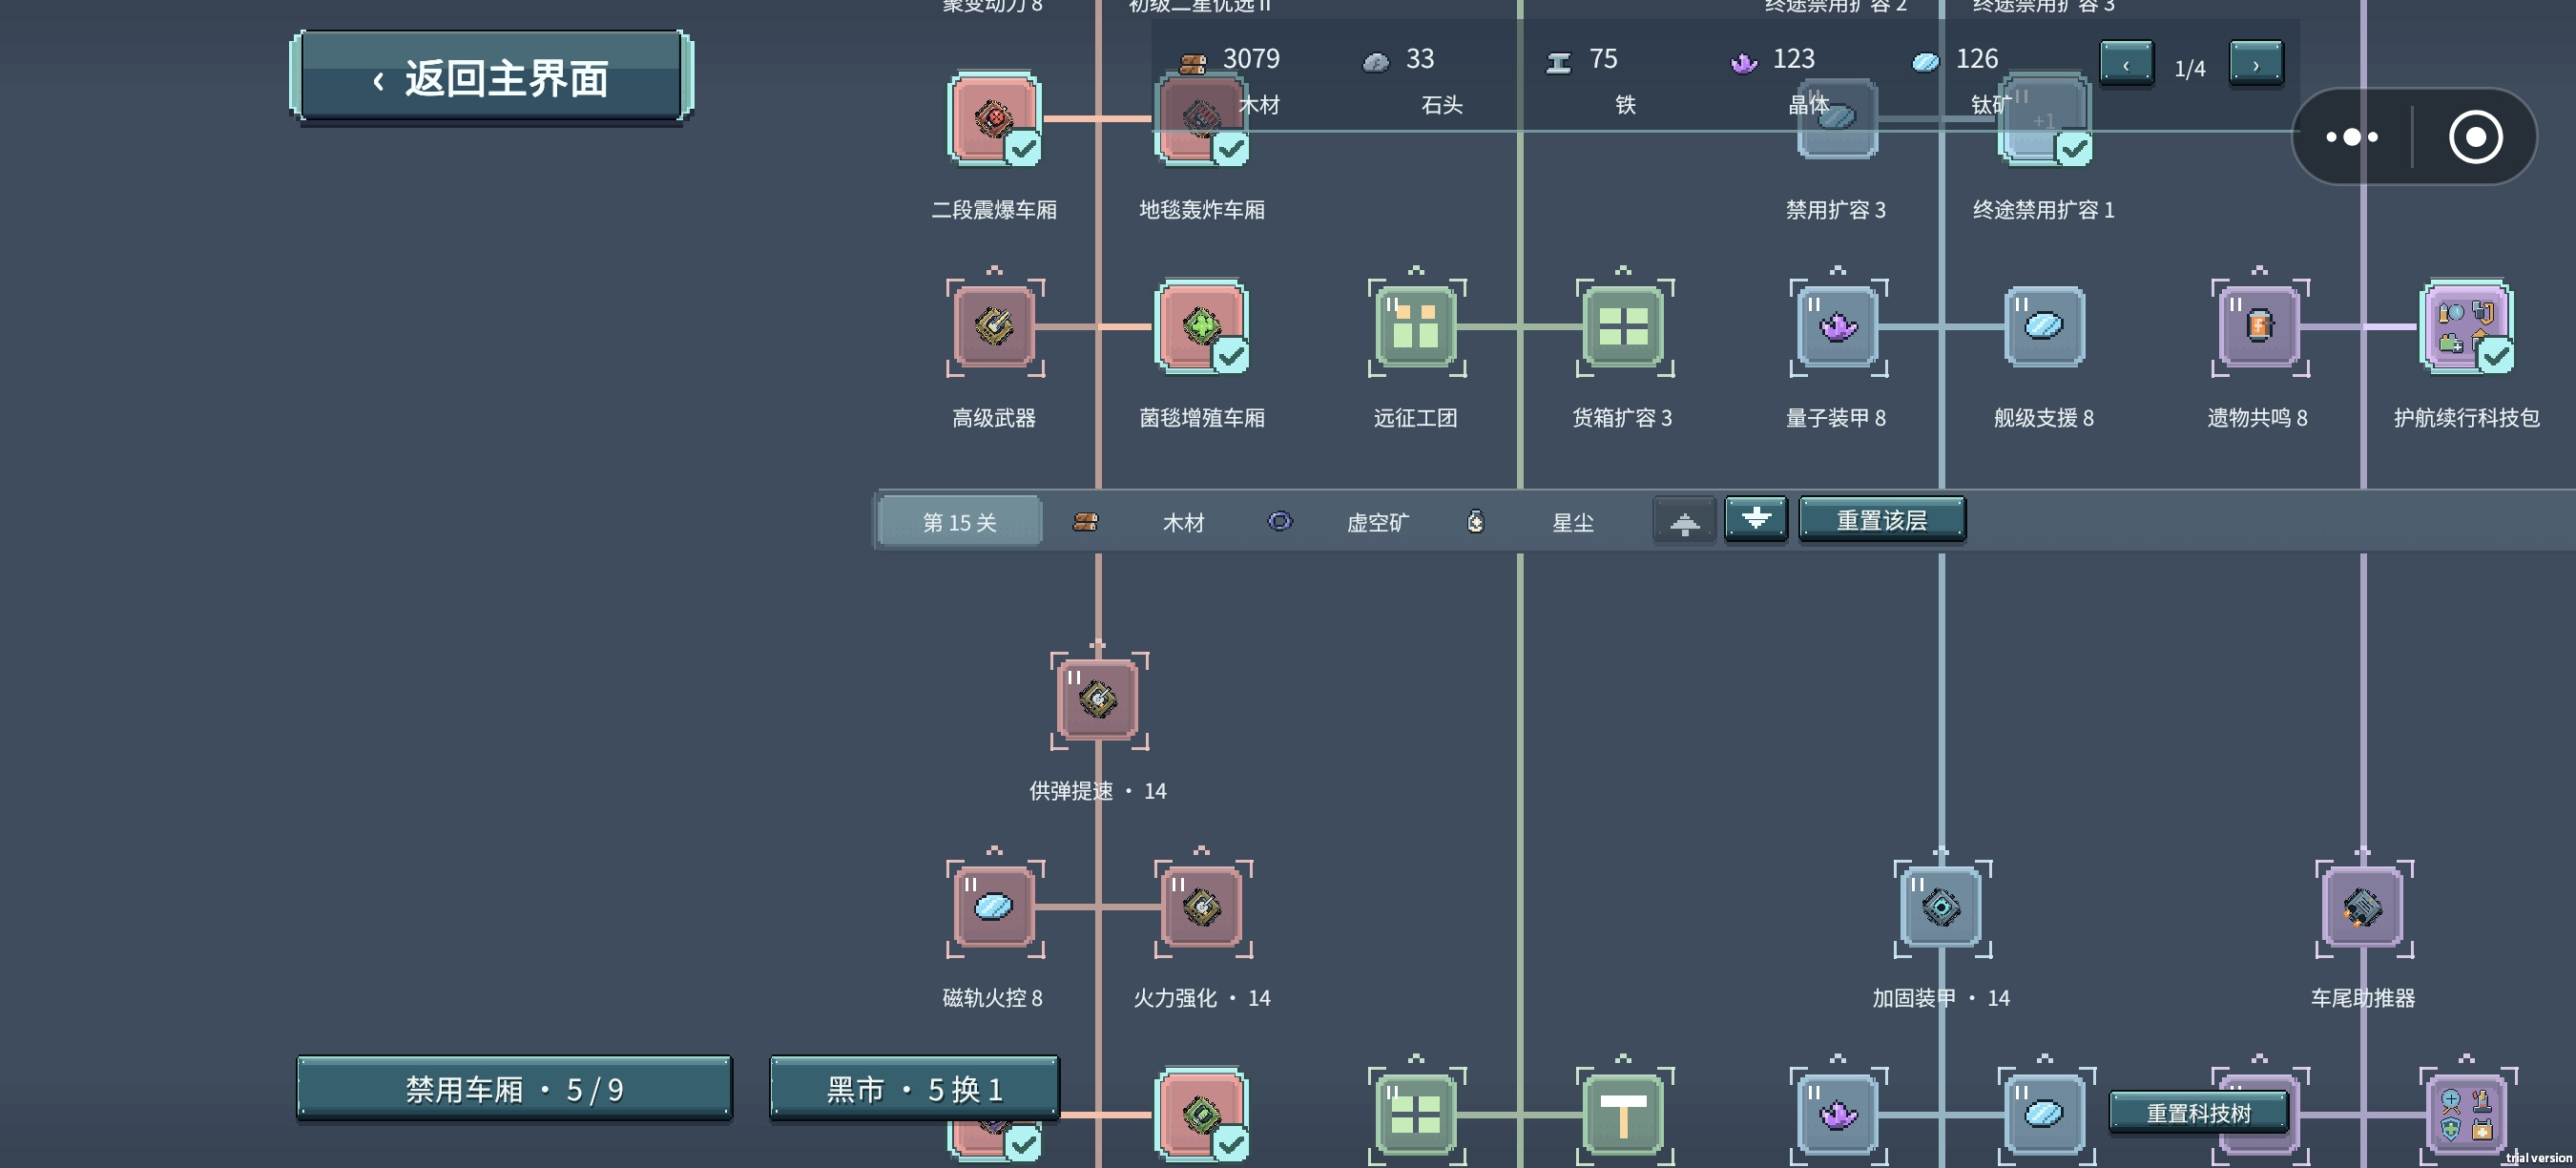The image size is (2576, 1168).
Task: Select the 护航续行科技包 node
Action: (2467, 326)
